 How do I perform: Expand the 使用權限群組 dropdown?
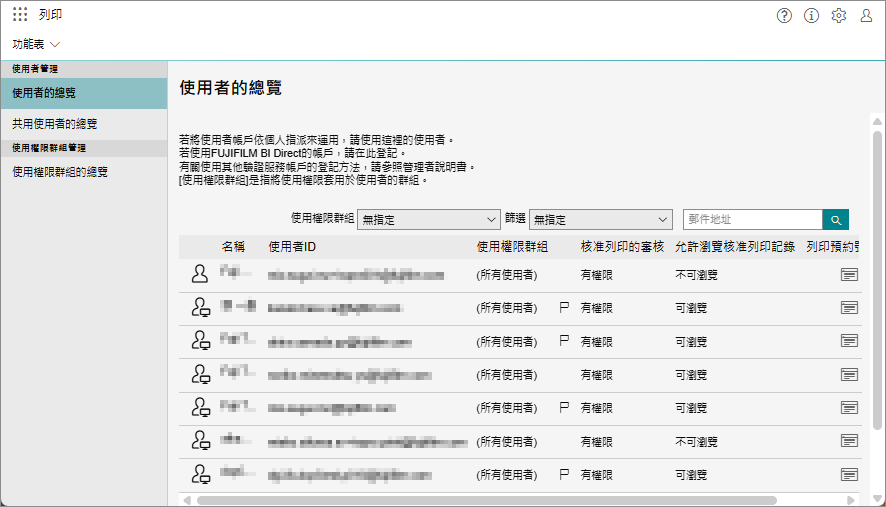(428, 219)
